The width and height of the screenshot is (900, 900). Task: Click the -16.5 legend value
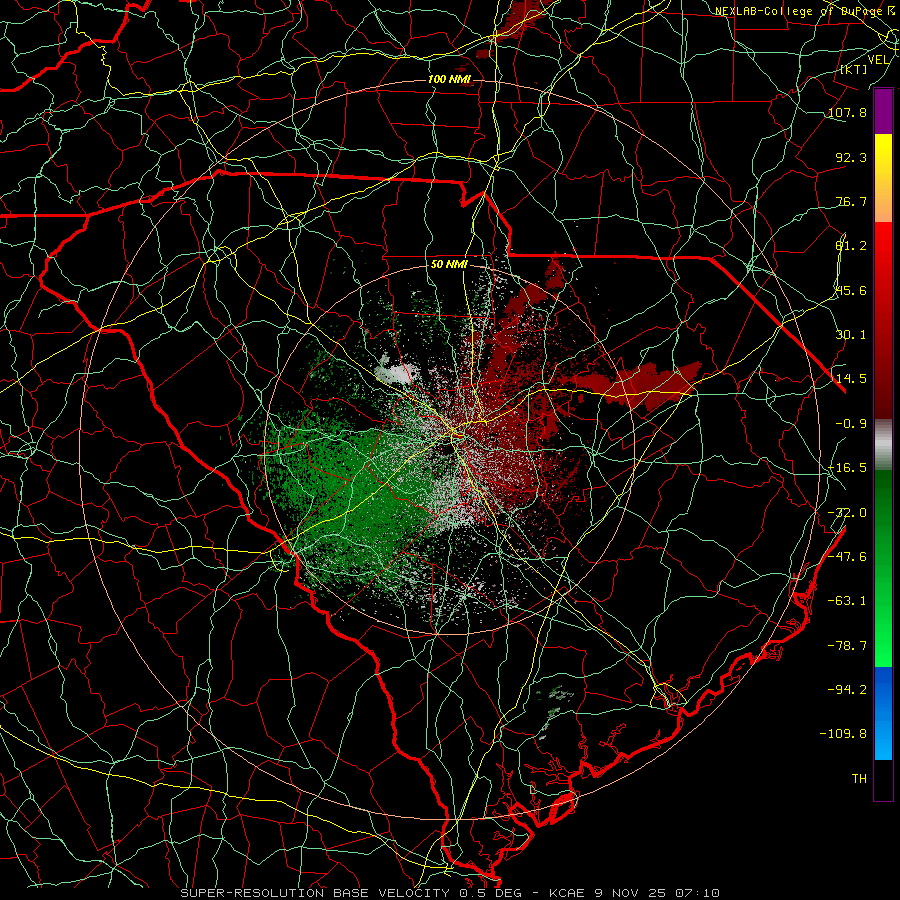[847, 468]
